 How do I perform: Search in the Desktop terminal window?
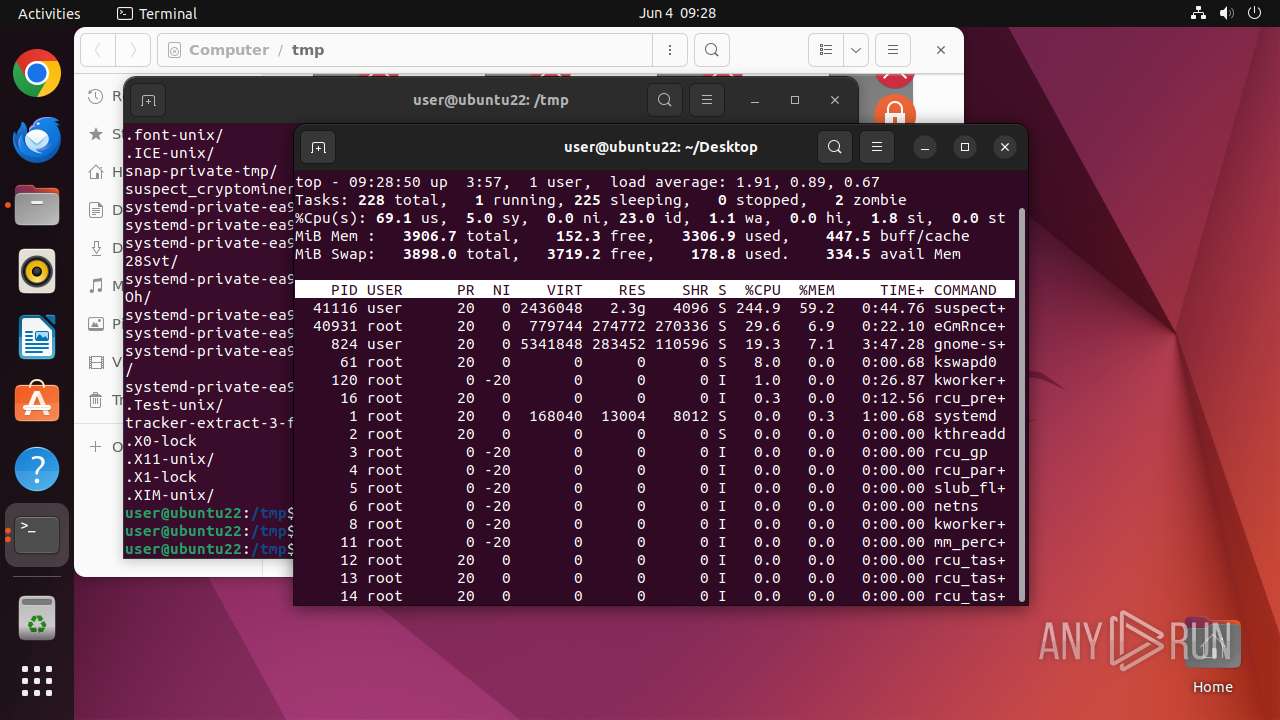pos(835,147)
